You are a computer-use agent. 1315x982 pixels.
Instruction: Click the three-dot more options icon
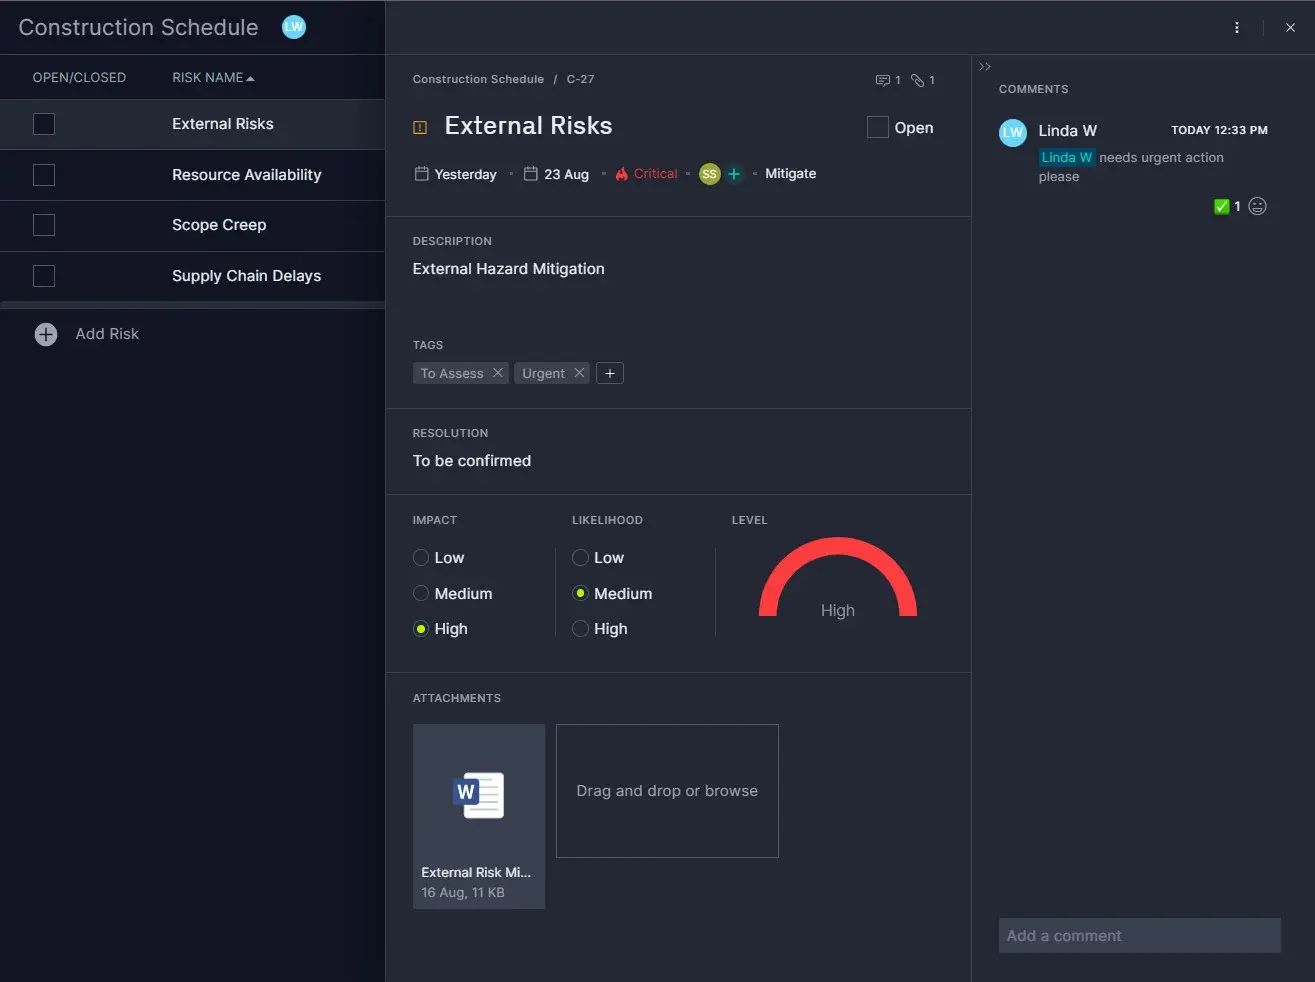[x=1237, y=28]
